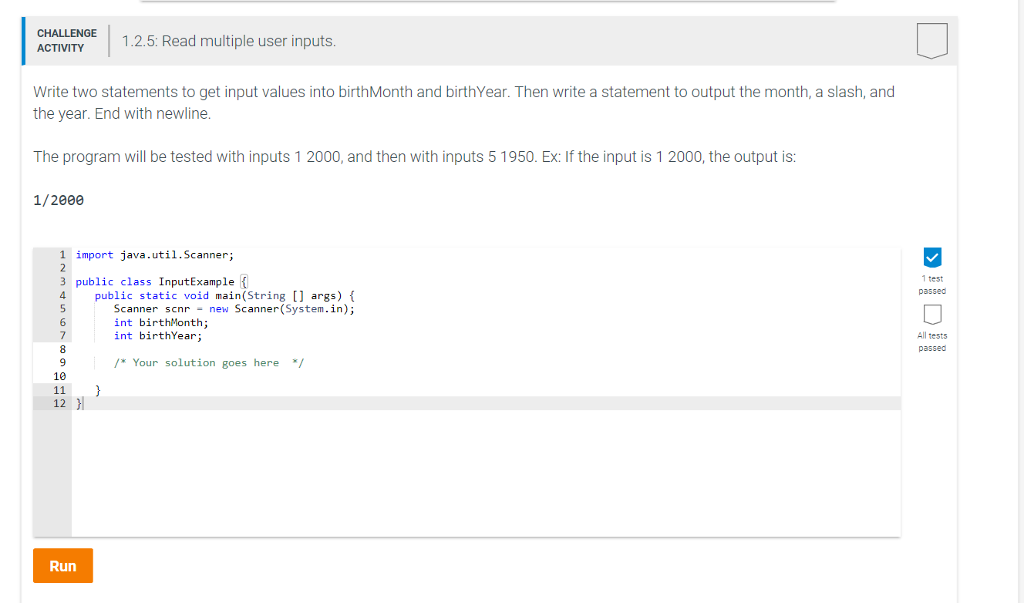The image size is (1024, 603).
Task: Click the completion shield in the activity header
Action: click(x=931, y=40)
